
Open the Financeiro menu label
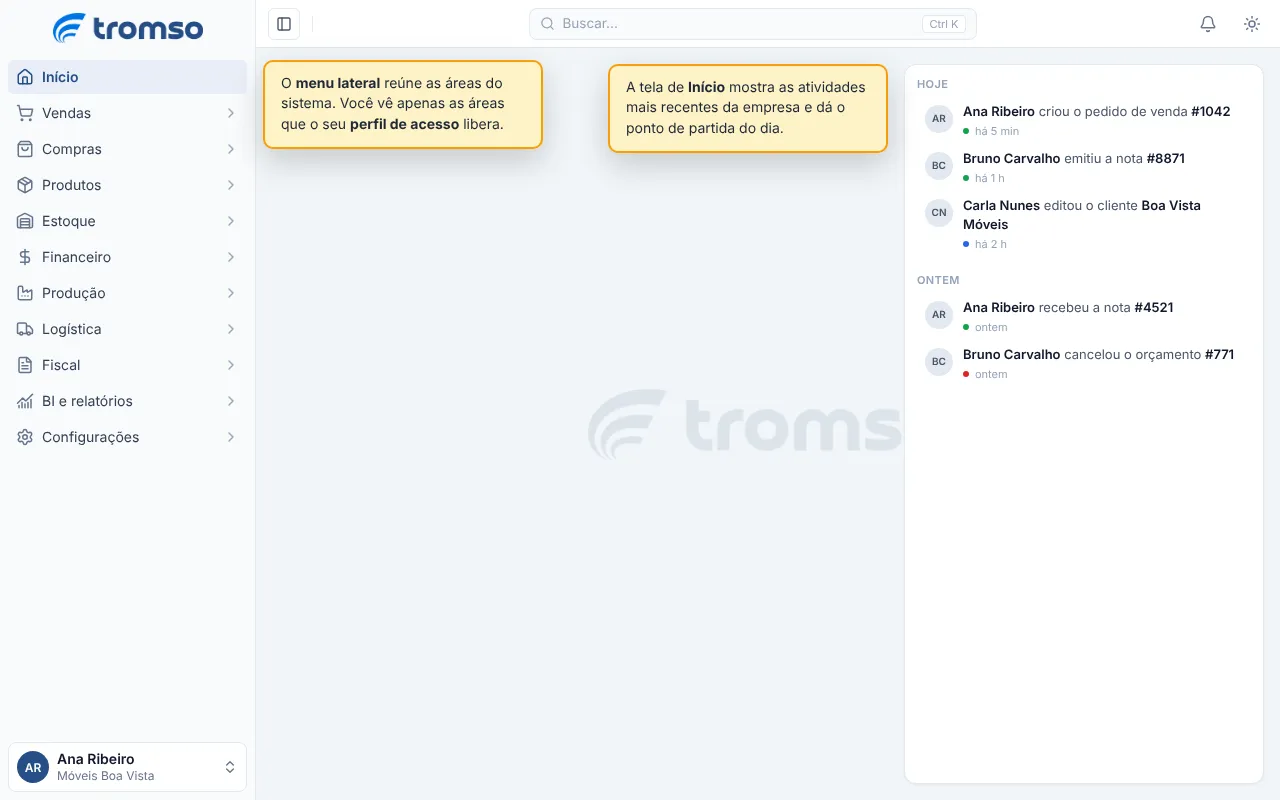(x=76, y=257)
